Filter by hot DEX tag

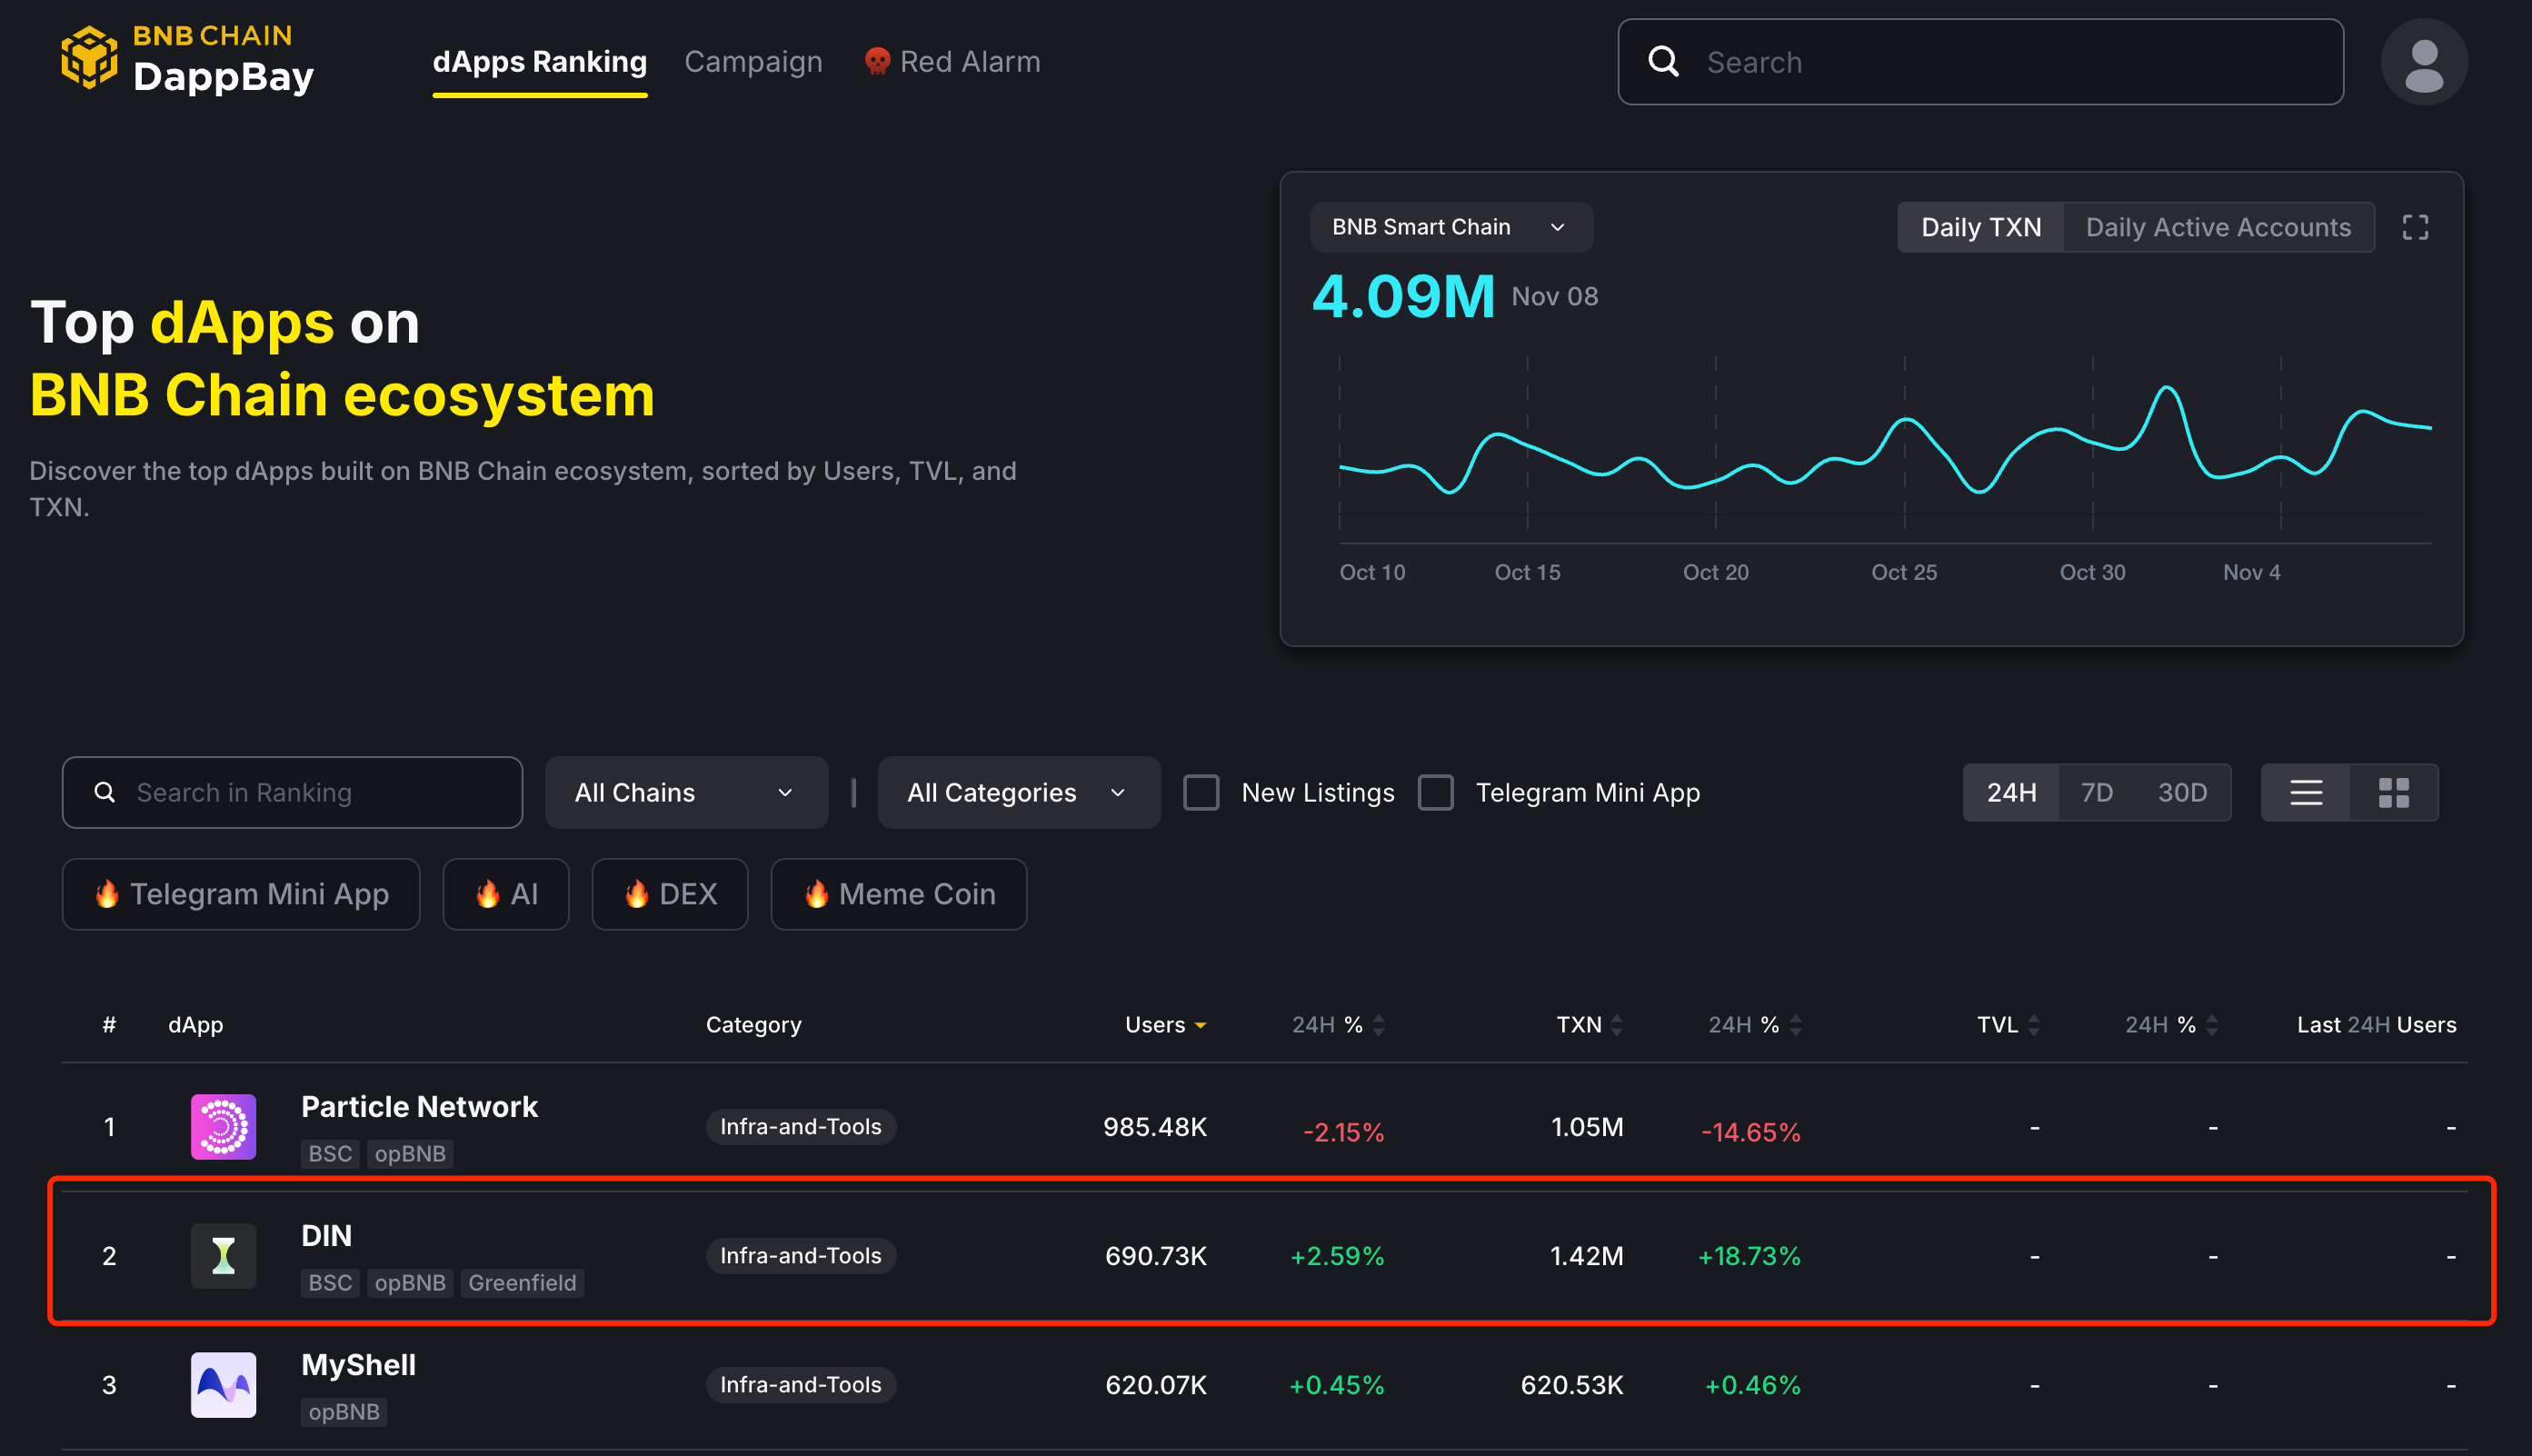click(670, 894)
